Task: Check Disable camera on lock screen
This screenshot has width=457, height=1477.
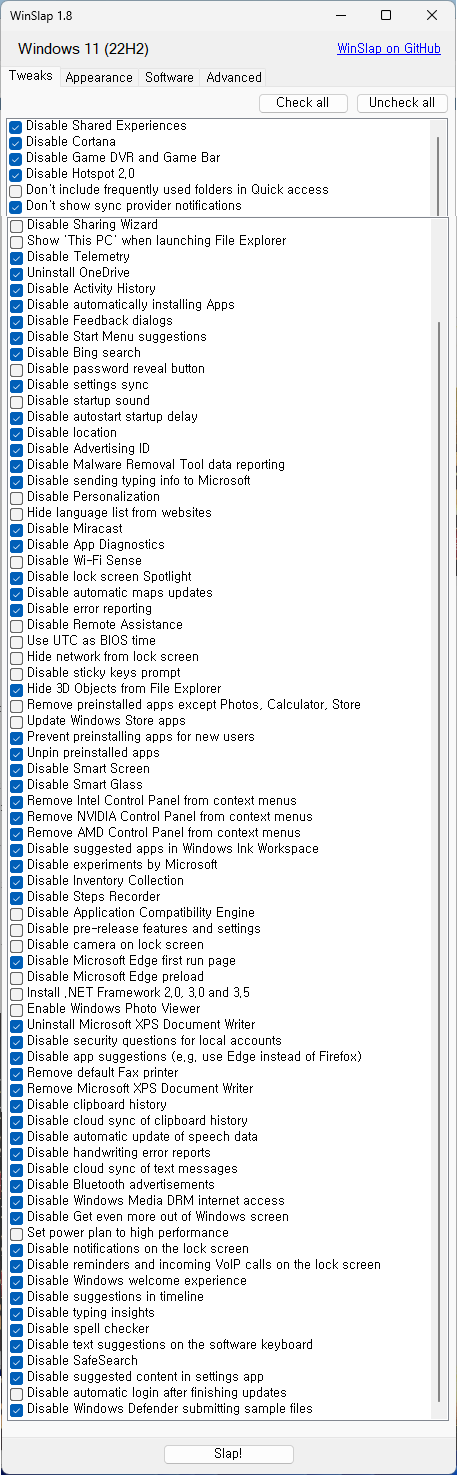Action: coord(16,945)
